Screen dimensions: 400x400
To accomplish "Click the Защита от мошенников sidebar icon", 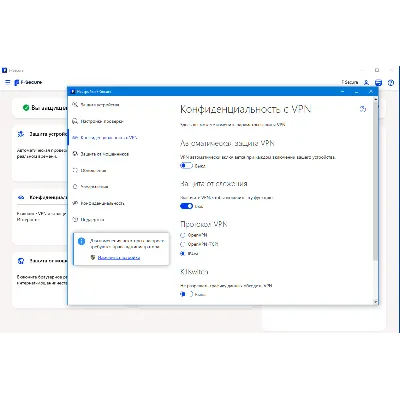I will (75, 154).
